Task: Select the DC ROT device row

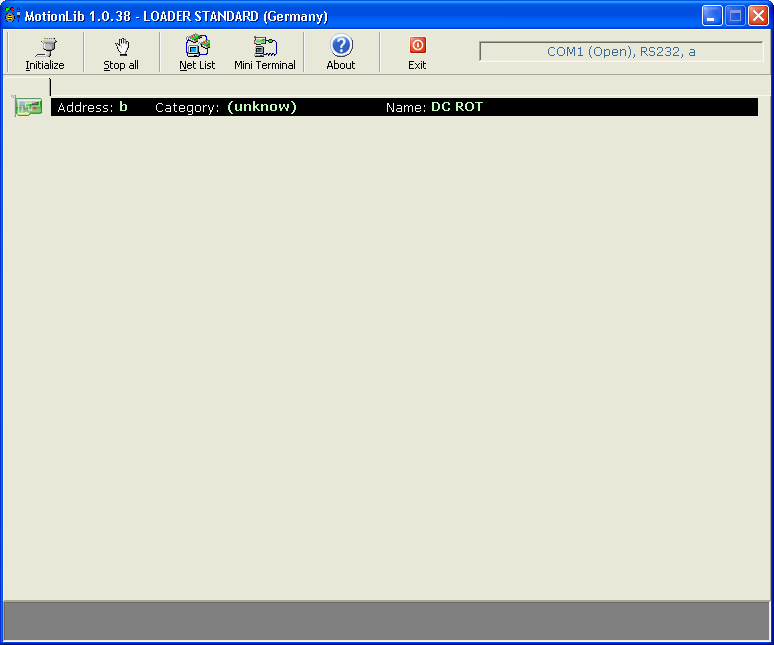Action: [x=404, y=107]
